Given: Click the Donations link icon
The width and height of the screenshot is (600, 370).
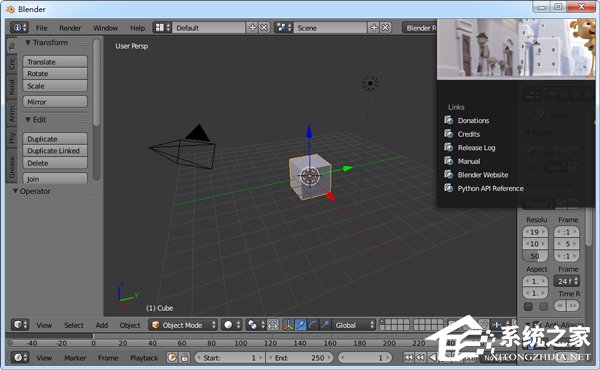Looking at the screenshot, I should click(448, 120).
